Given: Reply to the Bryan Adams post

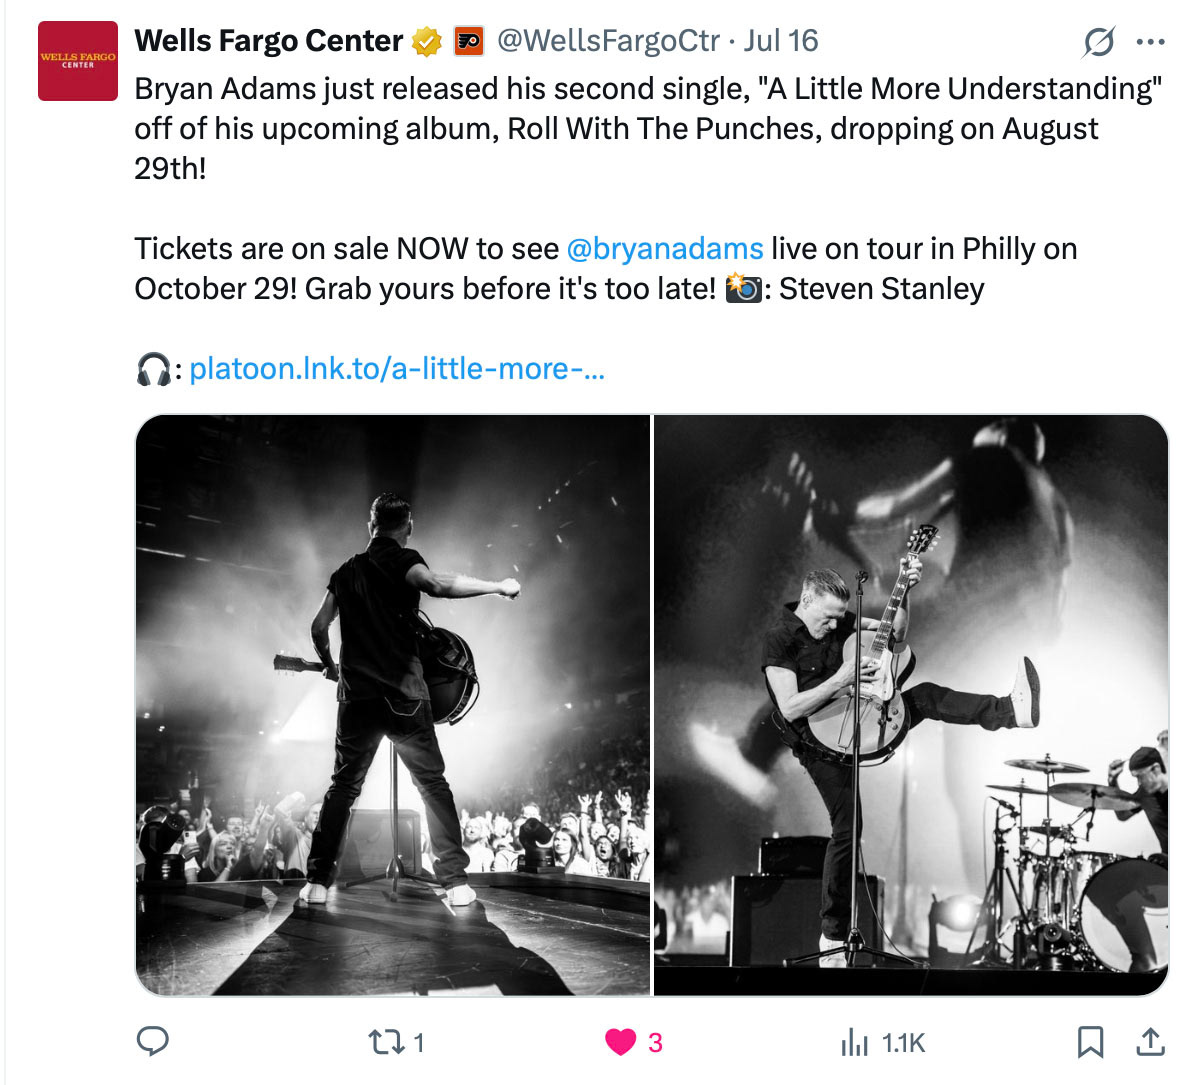Looking at the screenshot, I should (152, 1042).
